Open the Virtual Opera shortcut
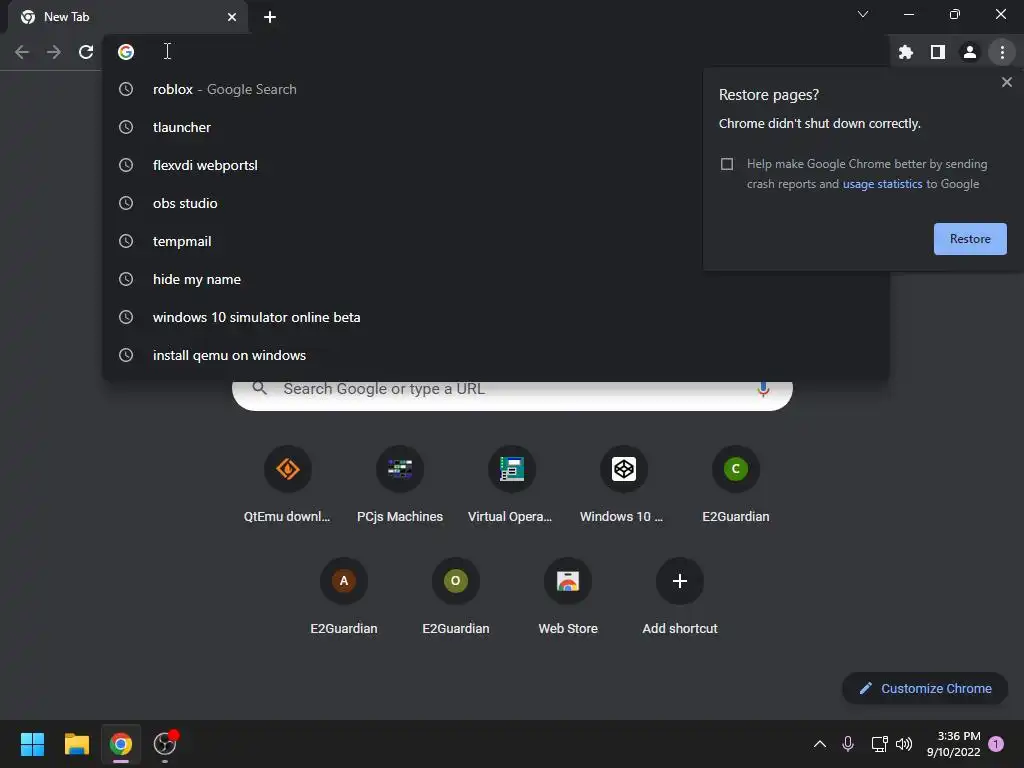 pyautogui.click(x=511, y=485)
